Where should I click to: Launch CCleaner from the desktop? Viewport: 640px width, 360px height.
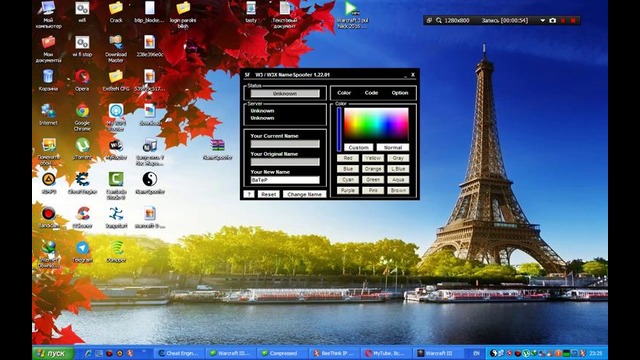tap(82, 217)
